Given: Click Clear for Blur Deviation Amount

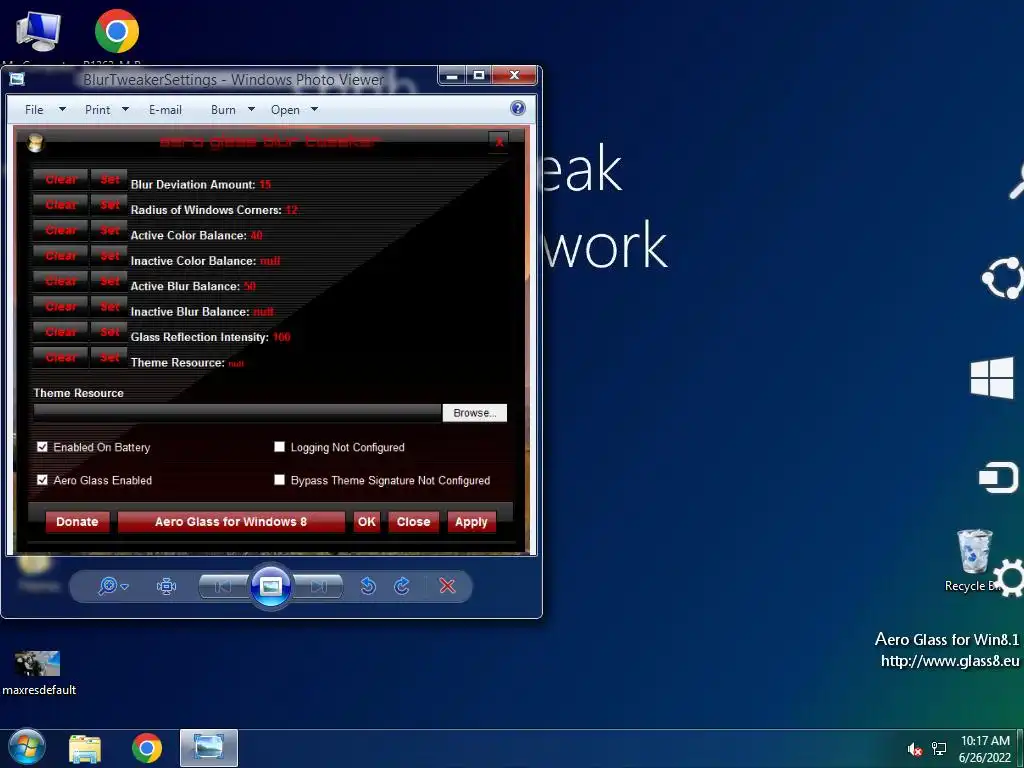Looking at the screenshot, I should (x=61, y=179).
